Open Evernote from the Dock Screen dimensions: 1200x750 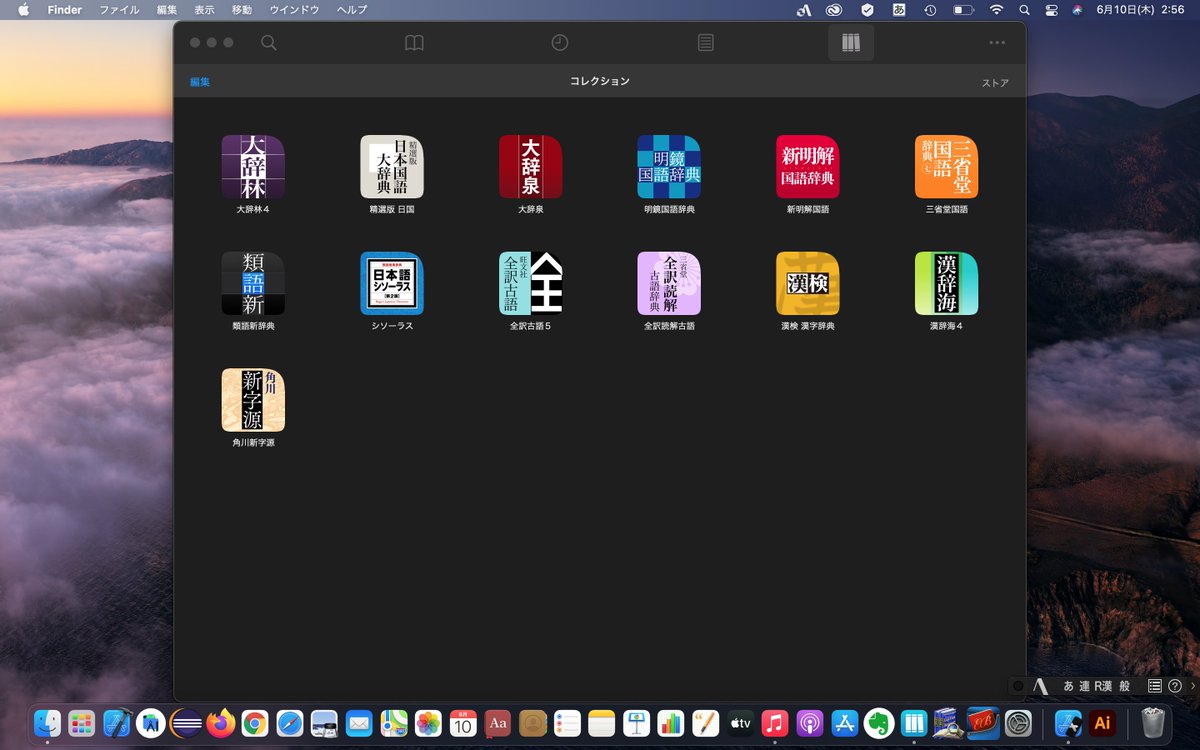879,722
